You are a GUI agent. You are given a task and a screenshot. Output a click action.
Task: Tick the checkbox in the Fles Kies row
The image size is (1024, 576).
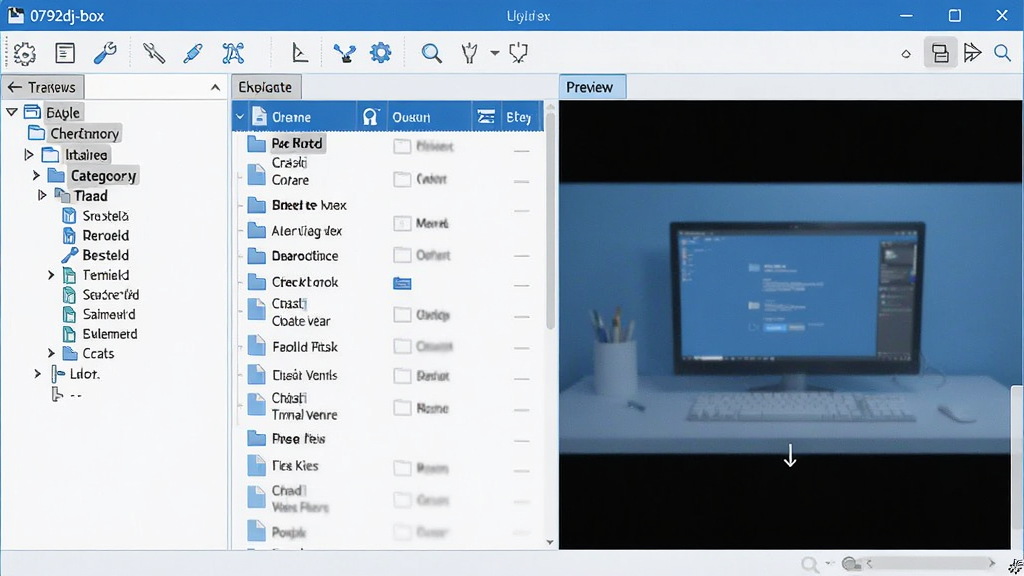point(402,468)
